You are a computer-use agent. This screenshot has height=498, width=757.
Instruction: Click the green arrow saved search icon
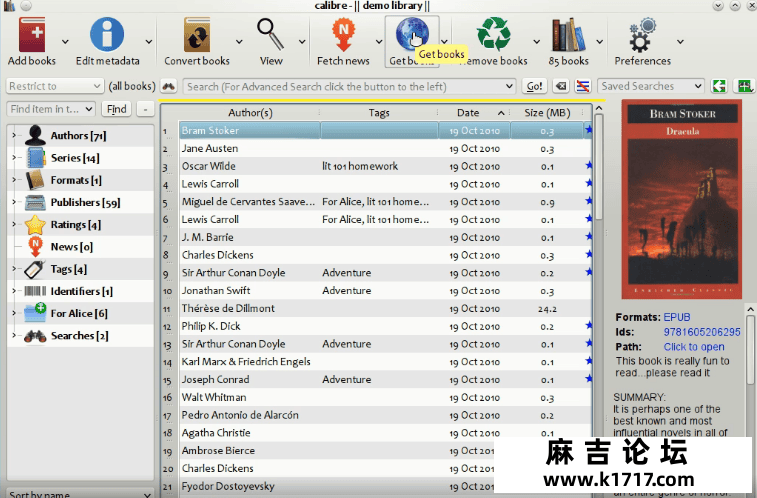[719, 86]
